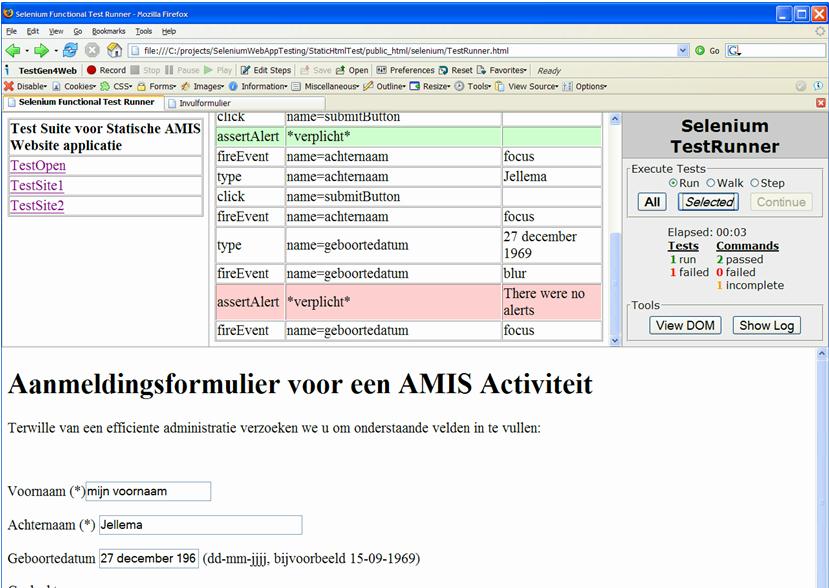Click the green assertAlert command cell
This screenshot has height=588, width=829.
pos(250,136)
